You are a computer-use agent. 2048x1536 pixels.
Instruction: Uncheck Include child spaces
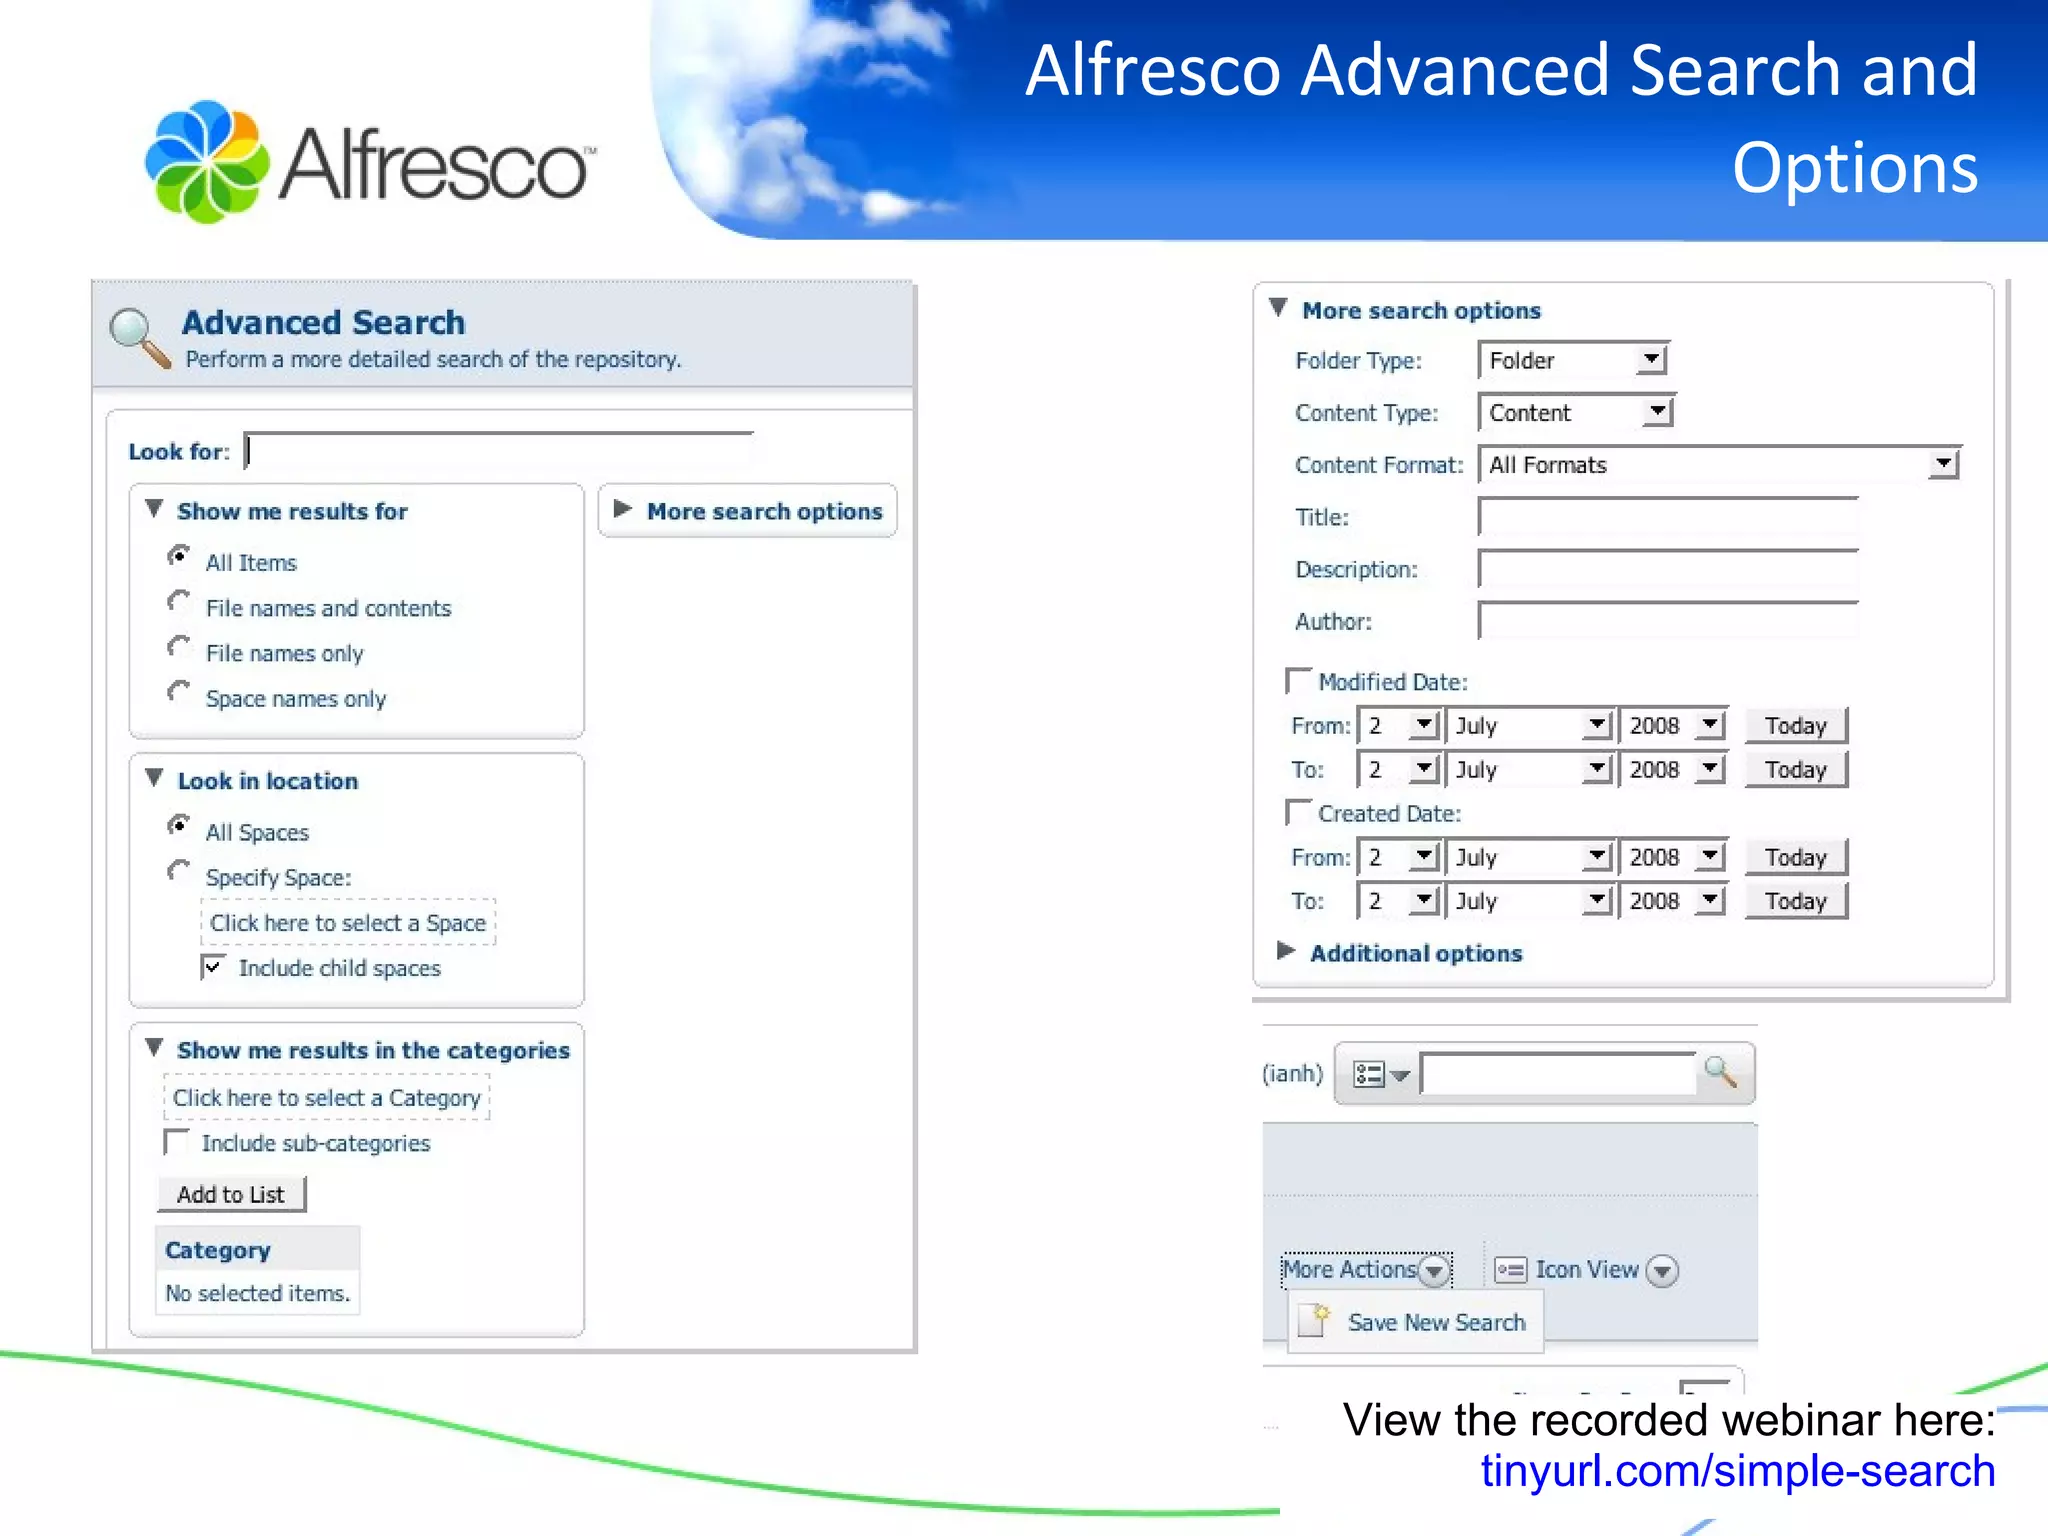(x=212, y=967)
